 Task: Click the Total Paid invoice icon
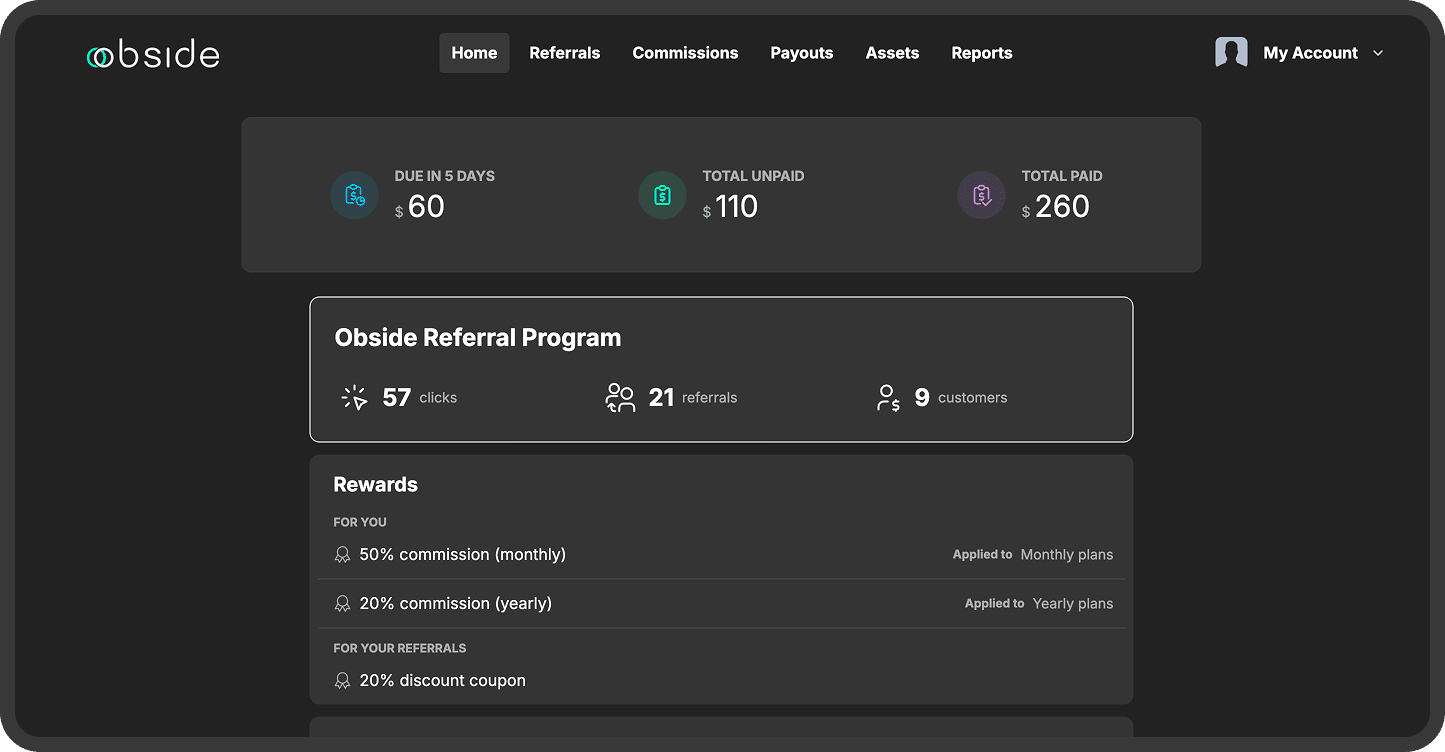pyautogui.click(x=981, y=195)
